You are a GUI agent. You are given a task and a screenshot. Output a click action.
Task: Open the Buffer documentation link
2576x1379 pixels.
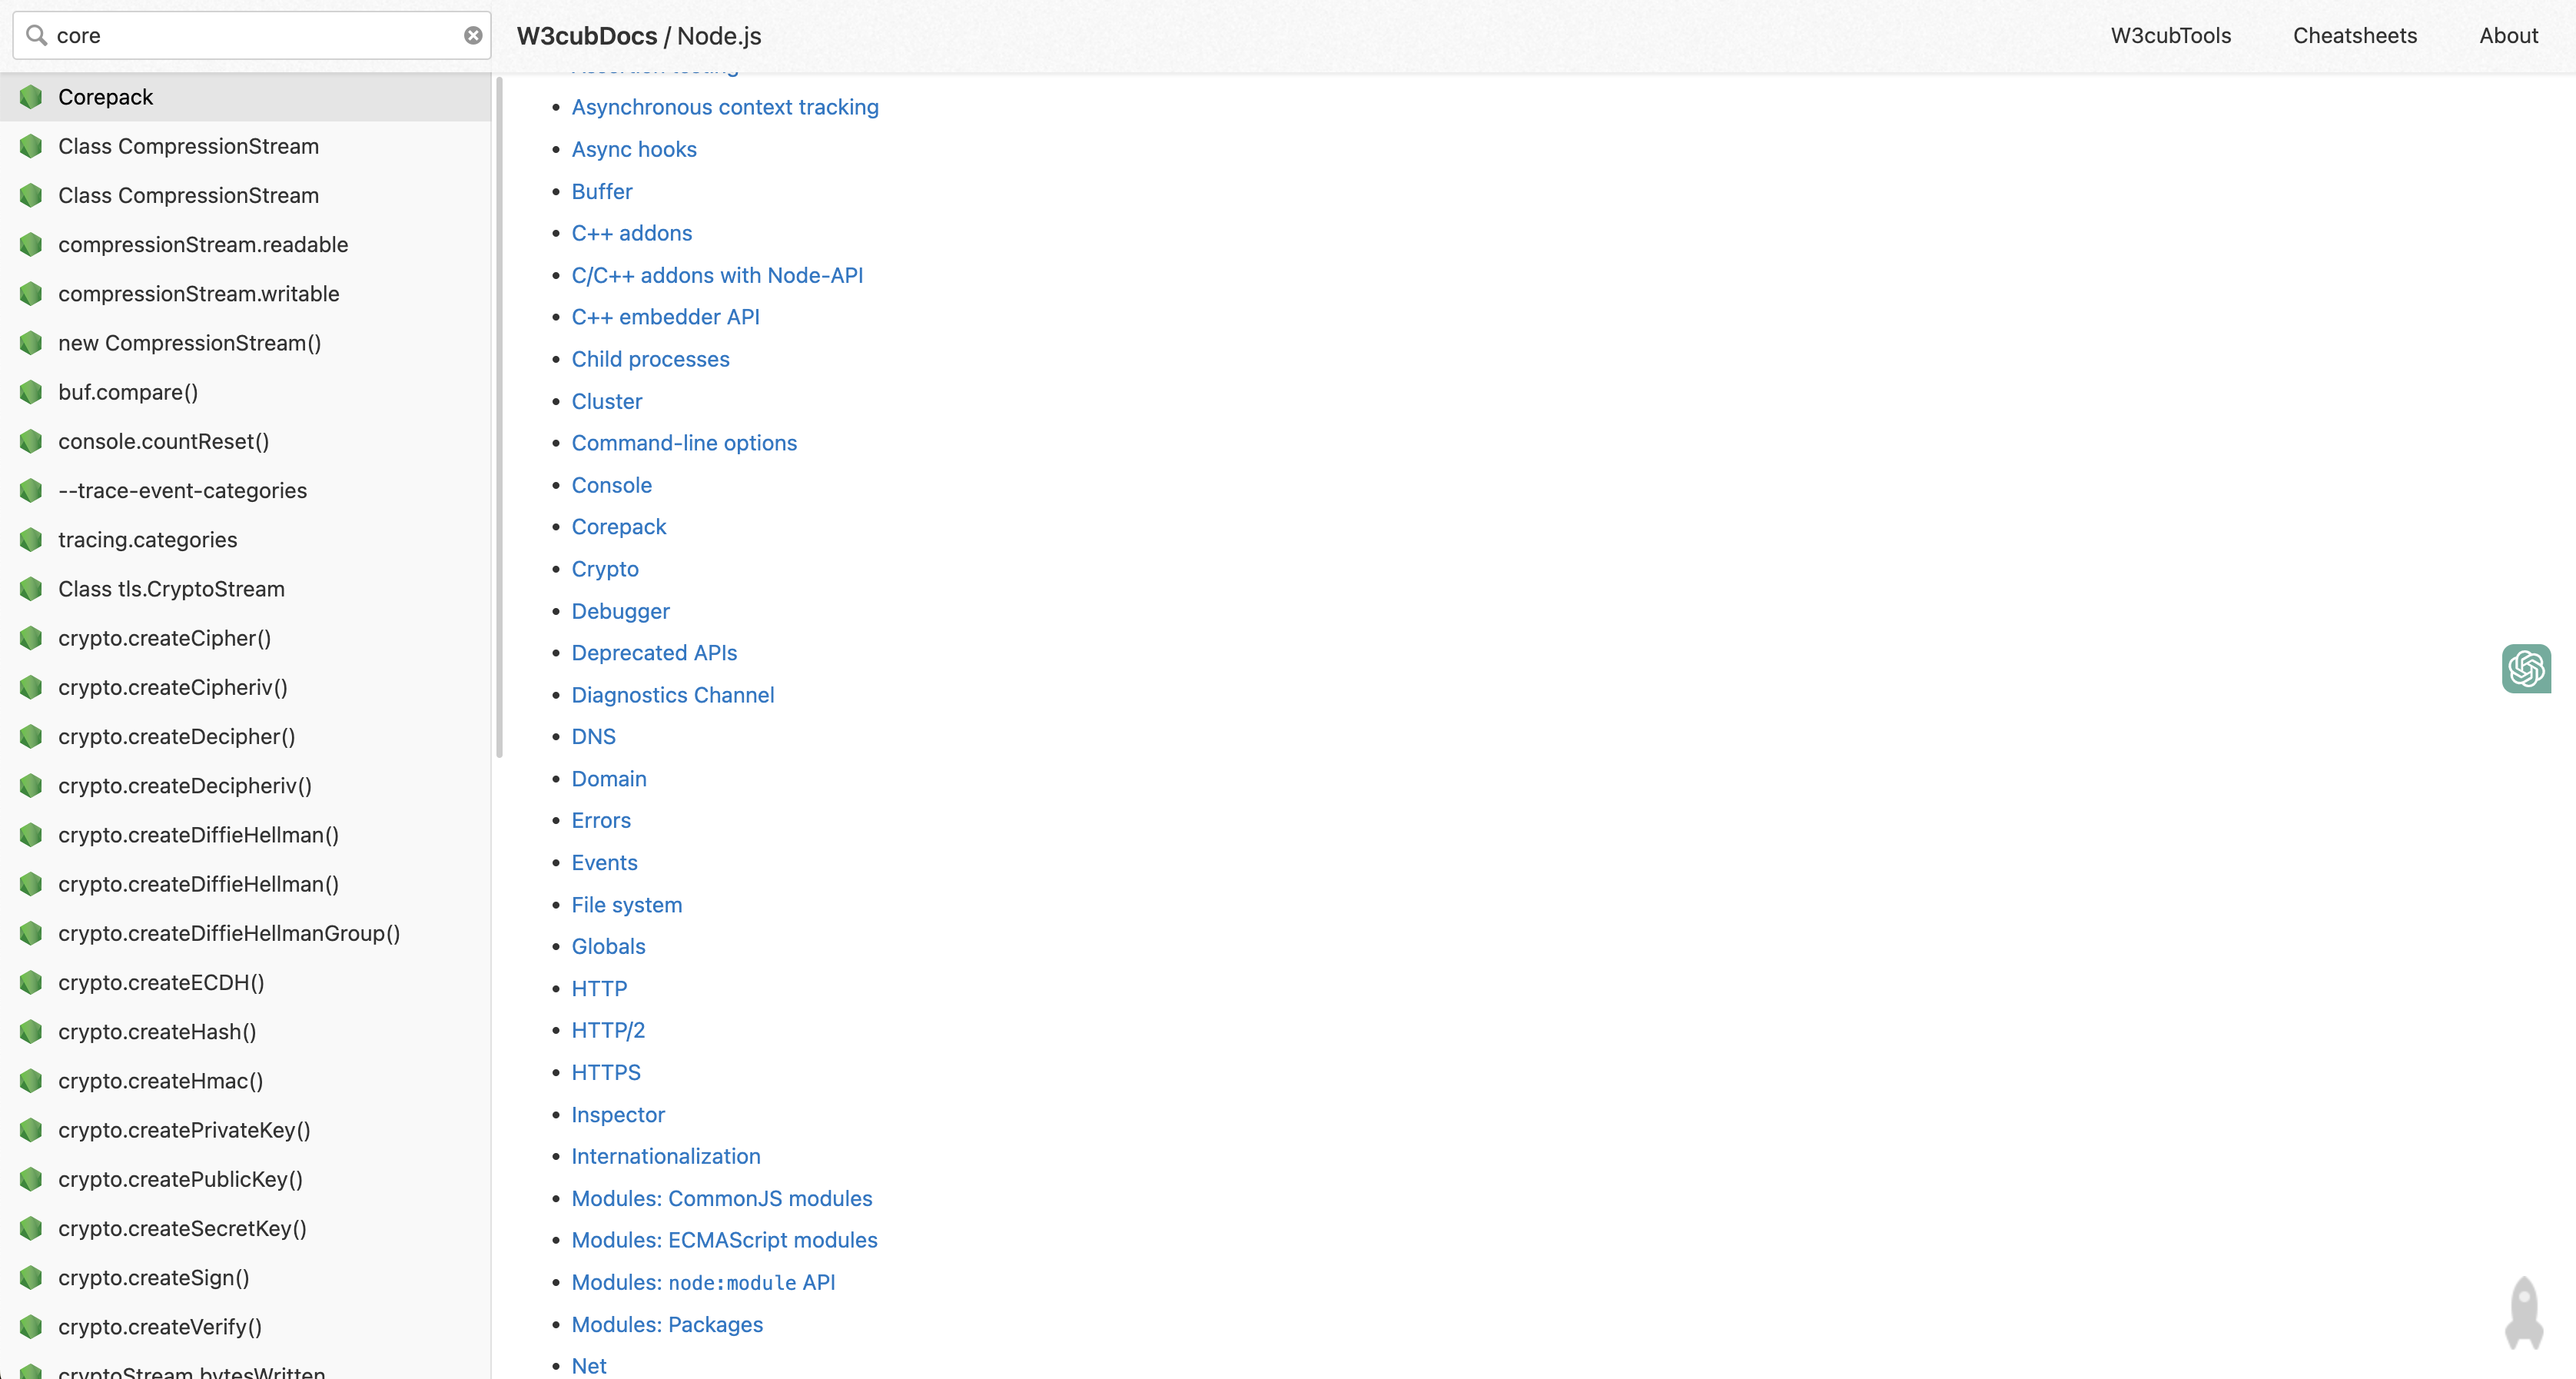click(602, 191)
